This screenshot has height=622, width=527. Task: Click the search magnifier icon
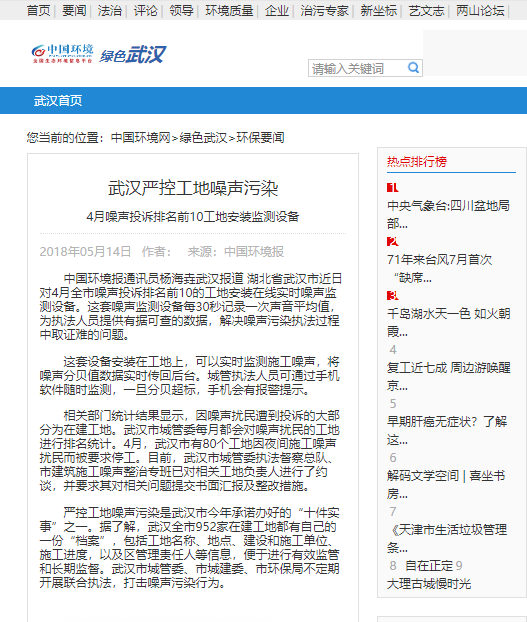point(414,68)
